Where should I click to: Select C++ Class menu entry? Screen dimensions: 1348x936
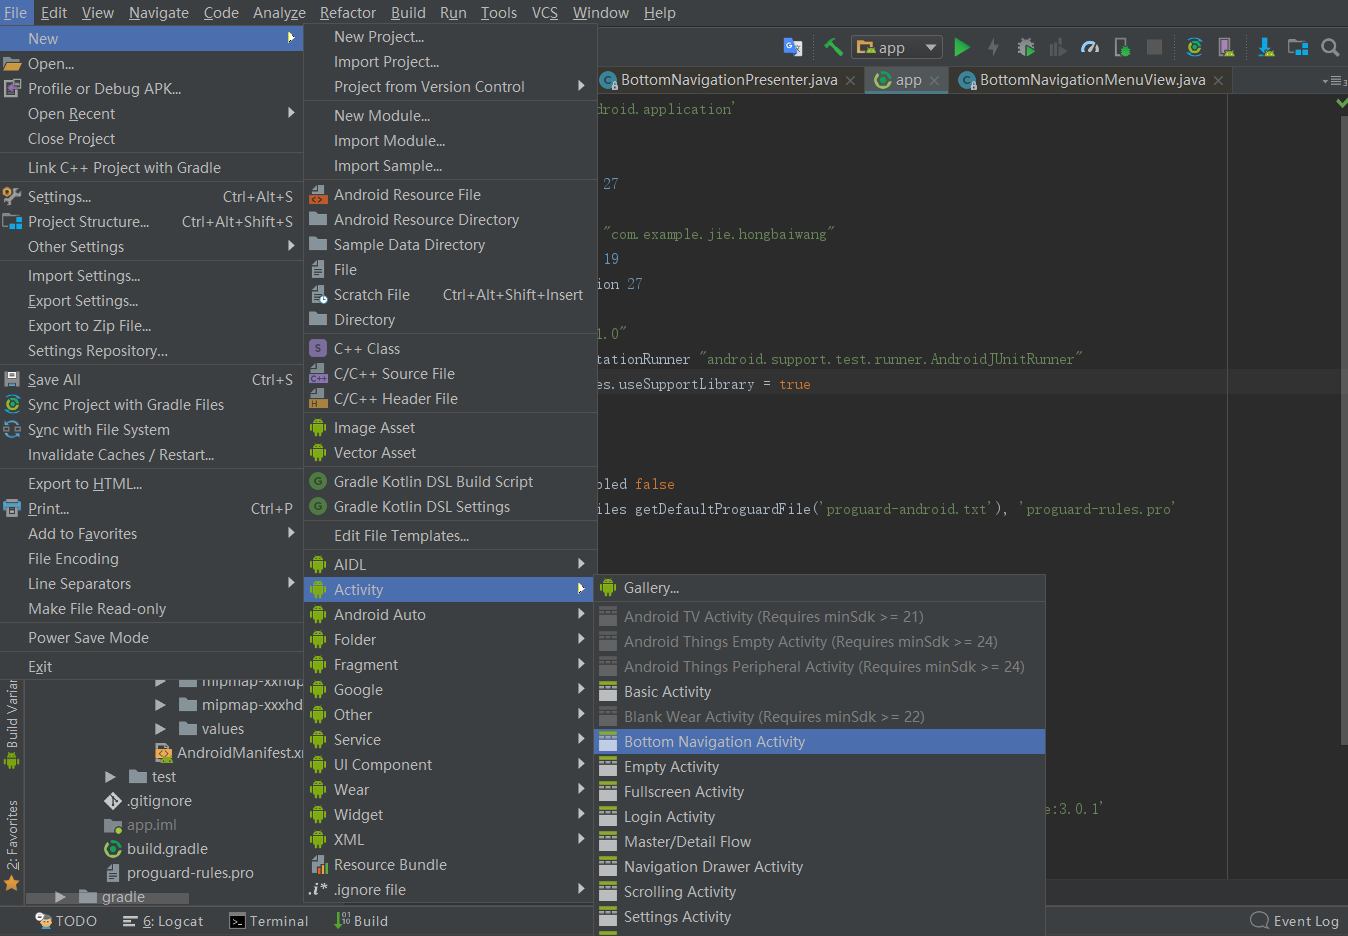[x=450, y=349]
